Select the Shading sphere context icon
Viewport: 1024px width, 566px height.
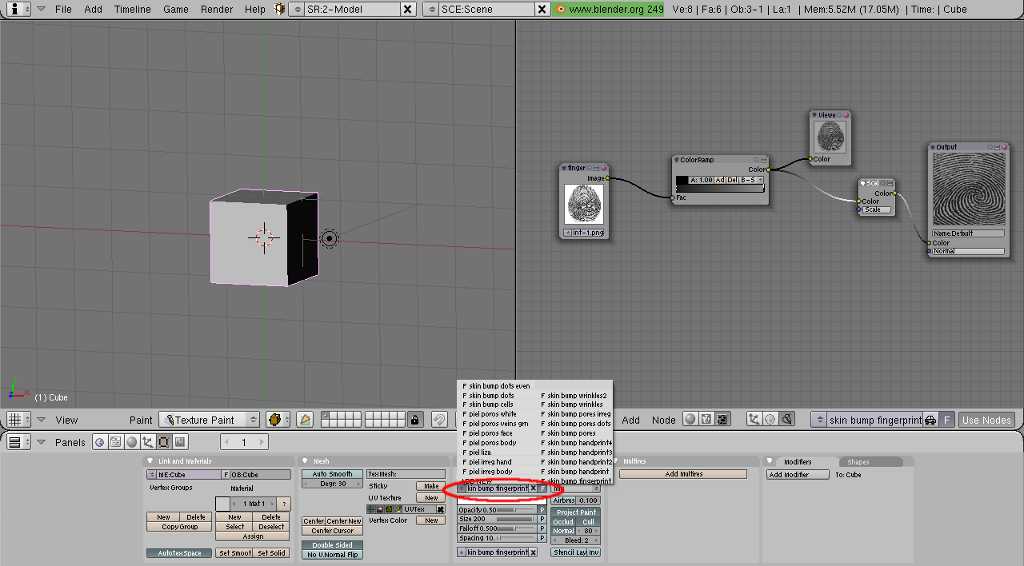pyautogui.click(x=132, y=442)
